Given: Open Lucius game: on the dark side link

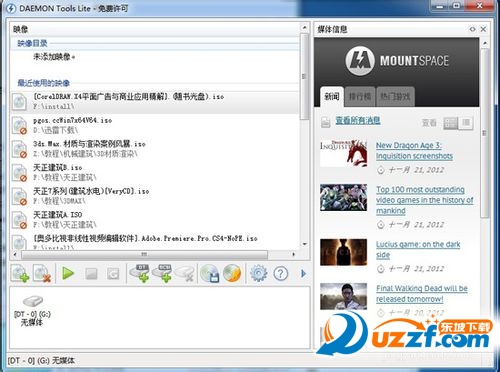Looking at the screenshot, I should (418, 250).
